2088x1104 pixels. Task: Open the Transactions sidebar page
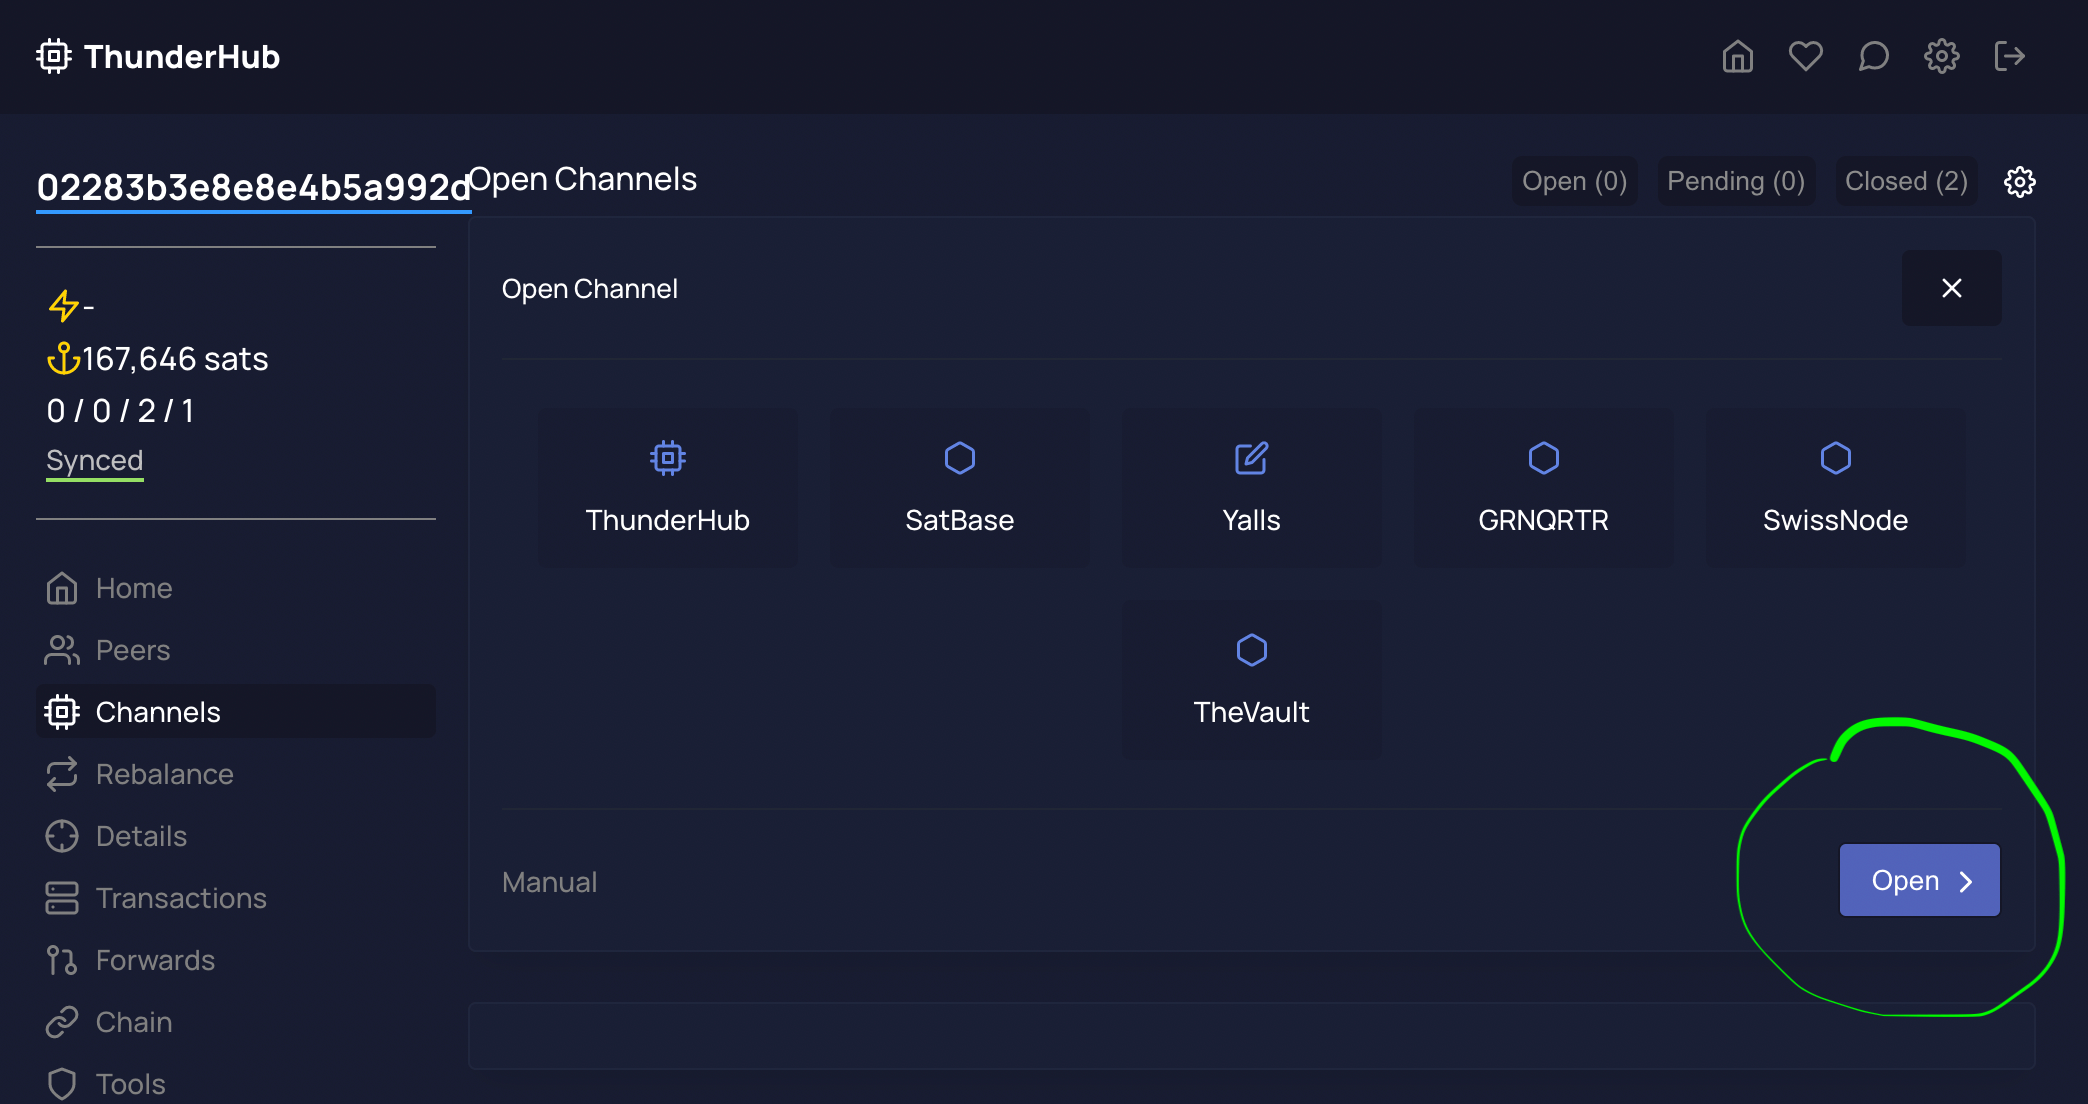click(180, 898)
